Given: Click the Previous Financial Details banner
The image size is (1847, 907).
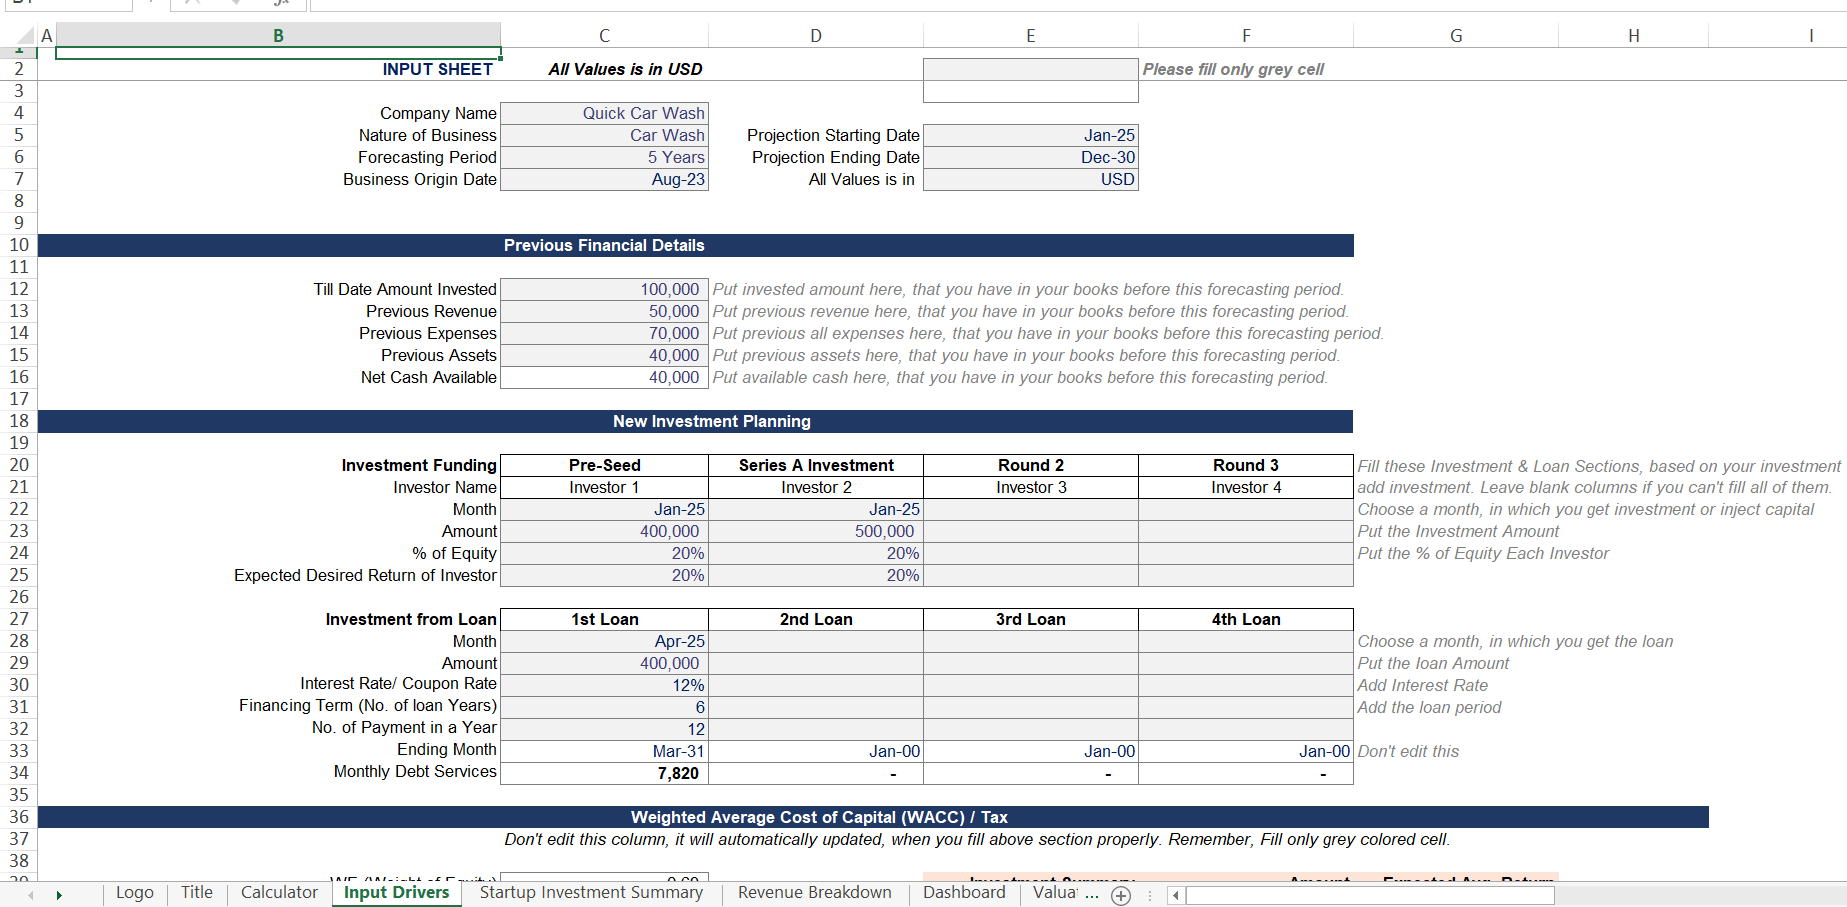Looking at the screenshot, I should [695, 245].
